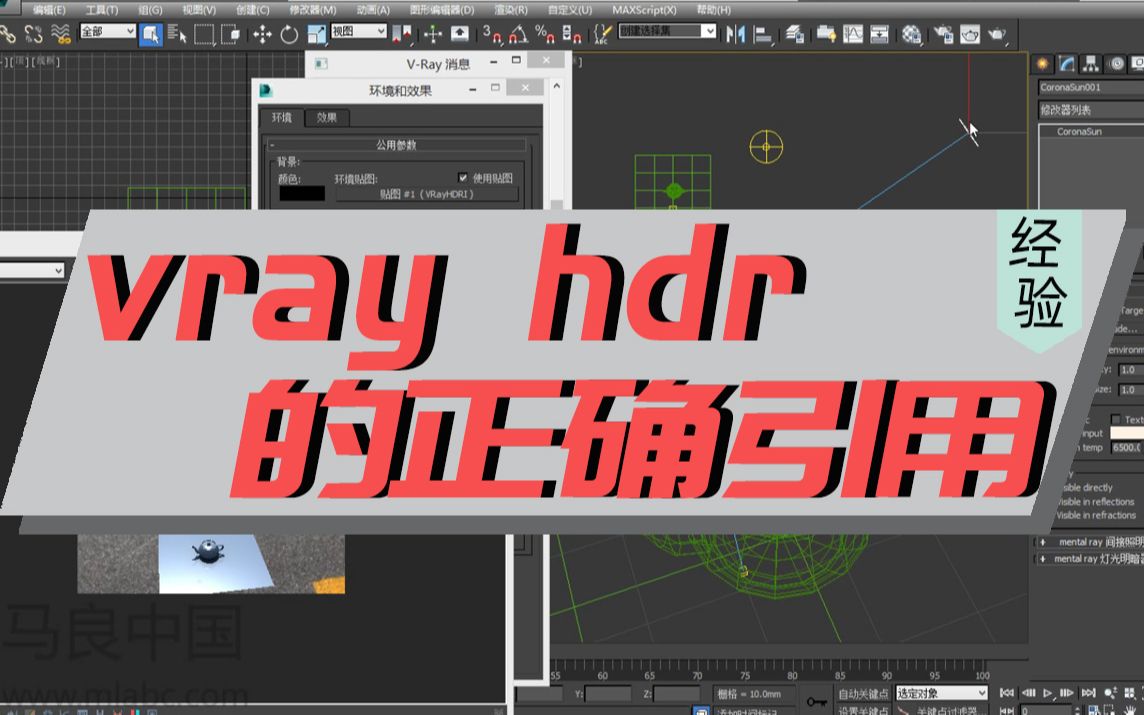1144x715 pixels.
Task: Click the 贴图 #1 (VRayHDRI) environment map button
Action: click(427, 193)
